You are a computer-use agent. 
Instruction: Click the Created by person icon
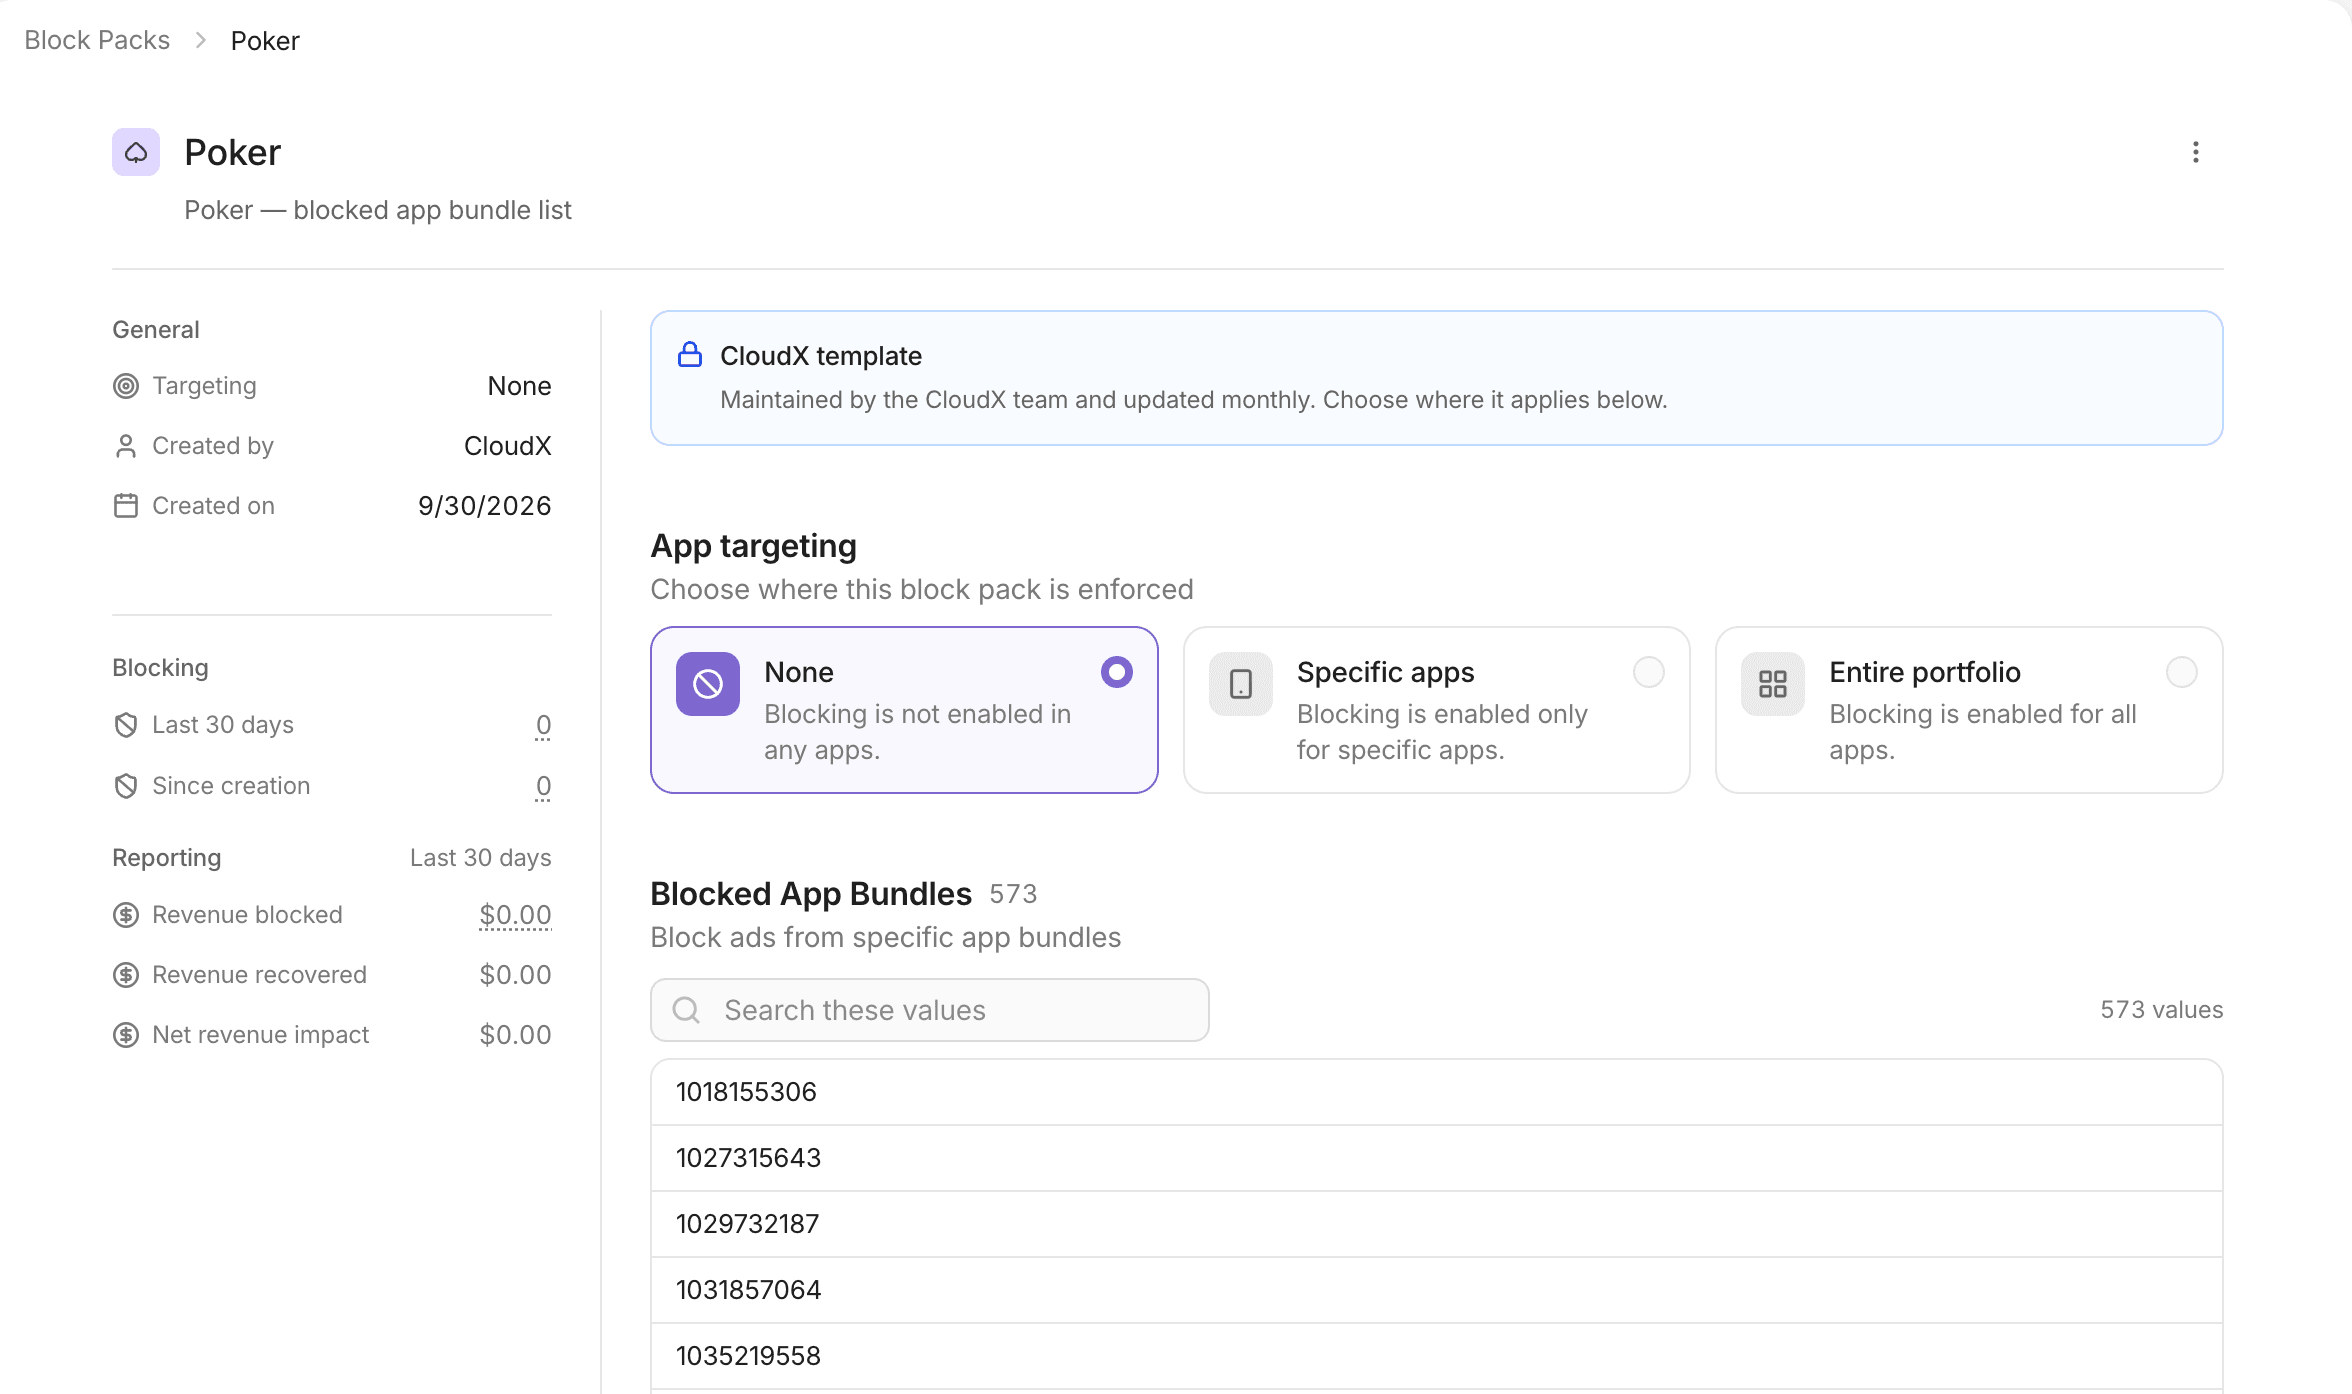[126, 446]
